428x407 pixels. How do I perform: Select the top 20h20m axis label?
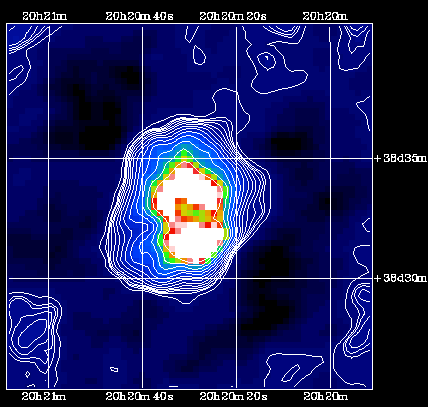tap(325, 16)
